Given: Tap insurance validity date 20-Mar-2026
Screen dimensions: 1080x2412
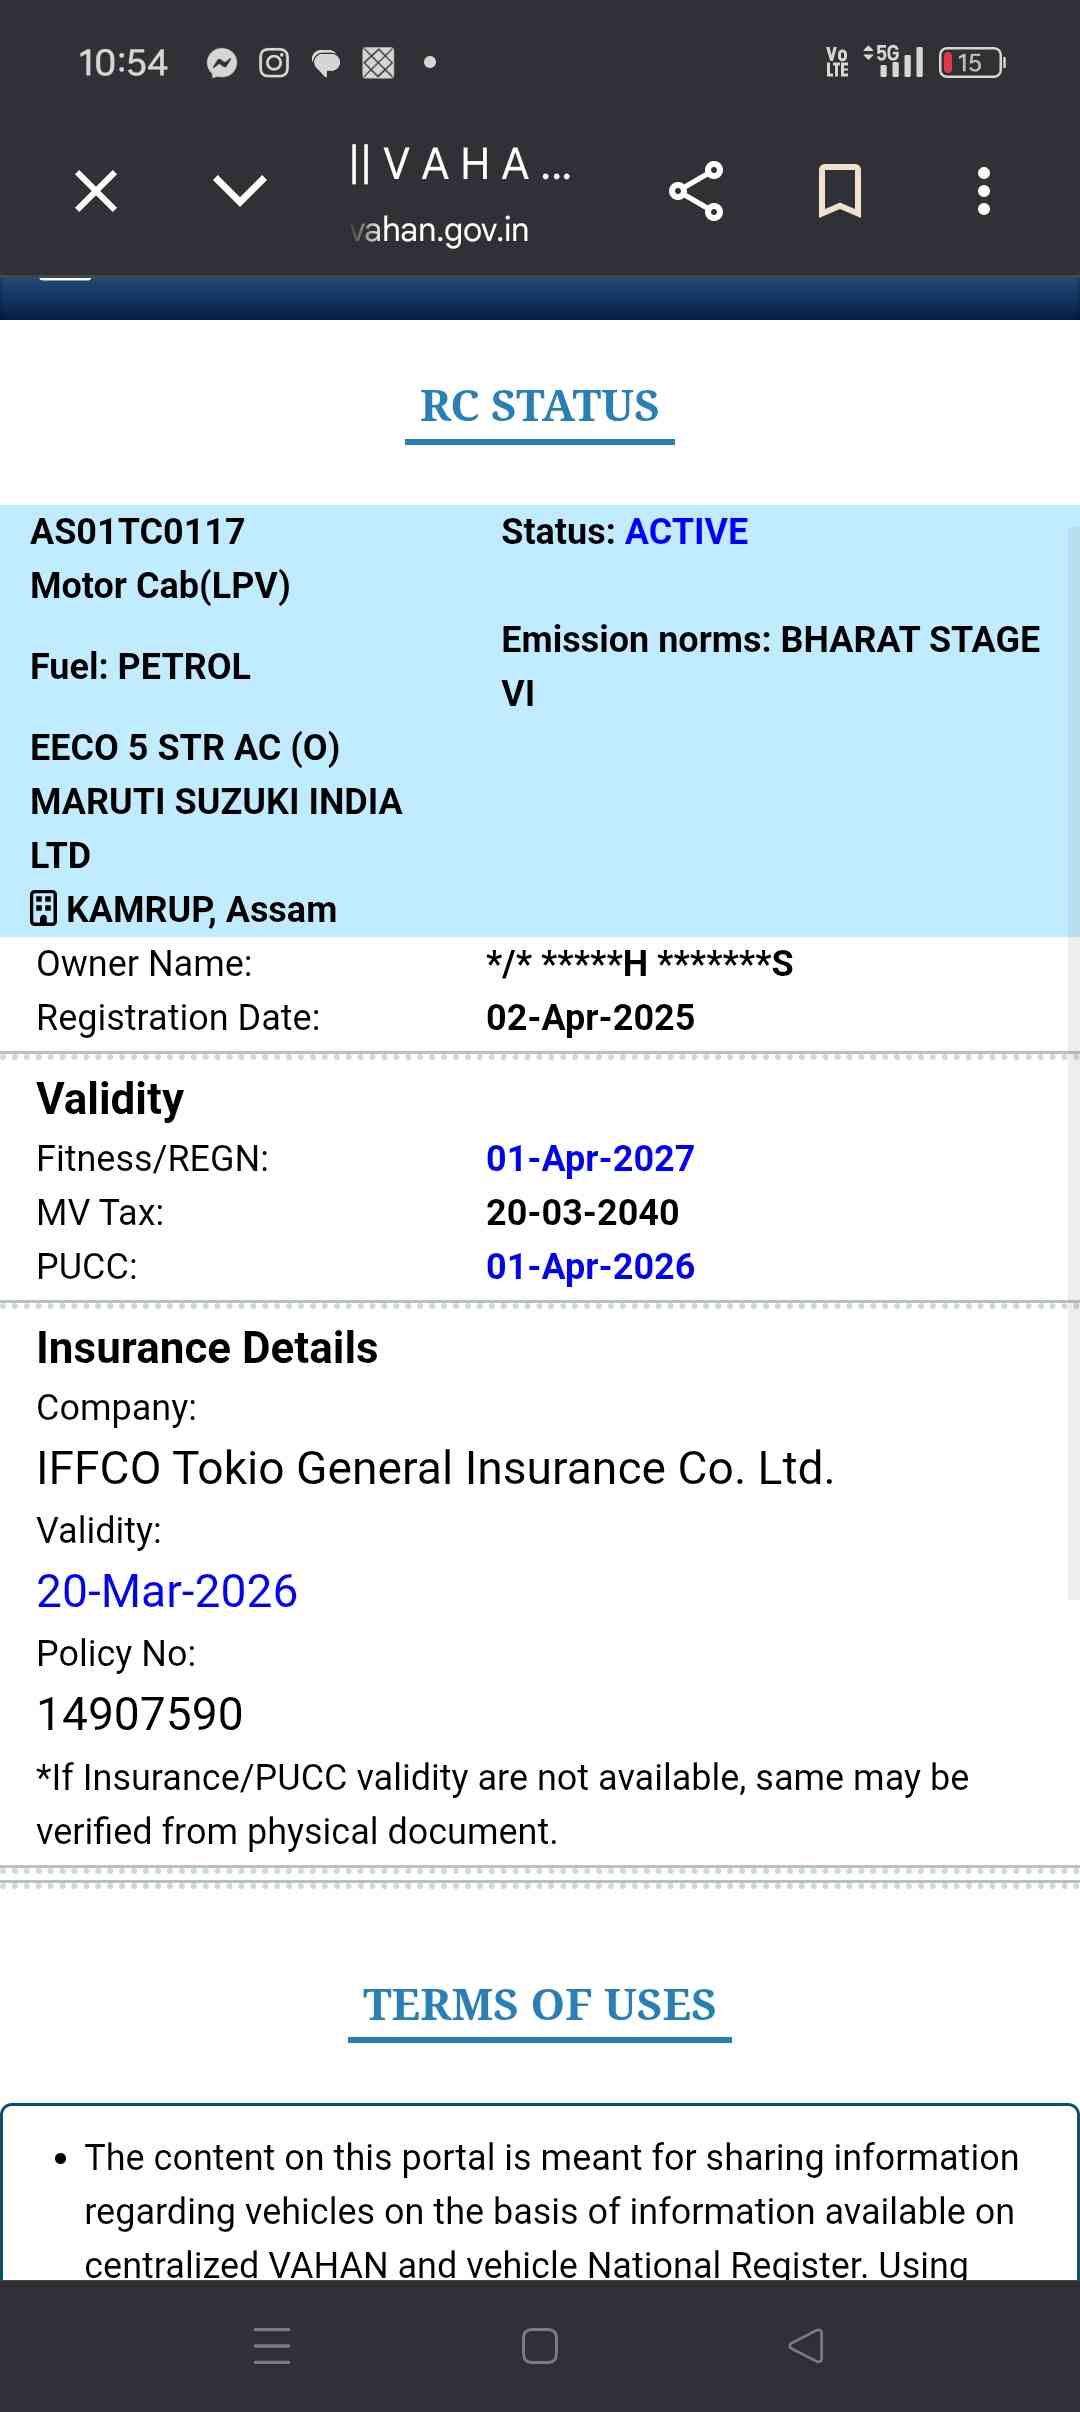Looking at the screenshot, I should tap(167, 1591).
